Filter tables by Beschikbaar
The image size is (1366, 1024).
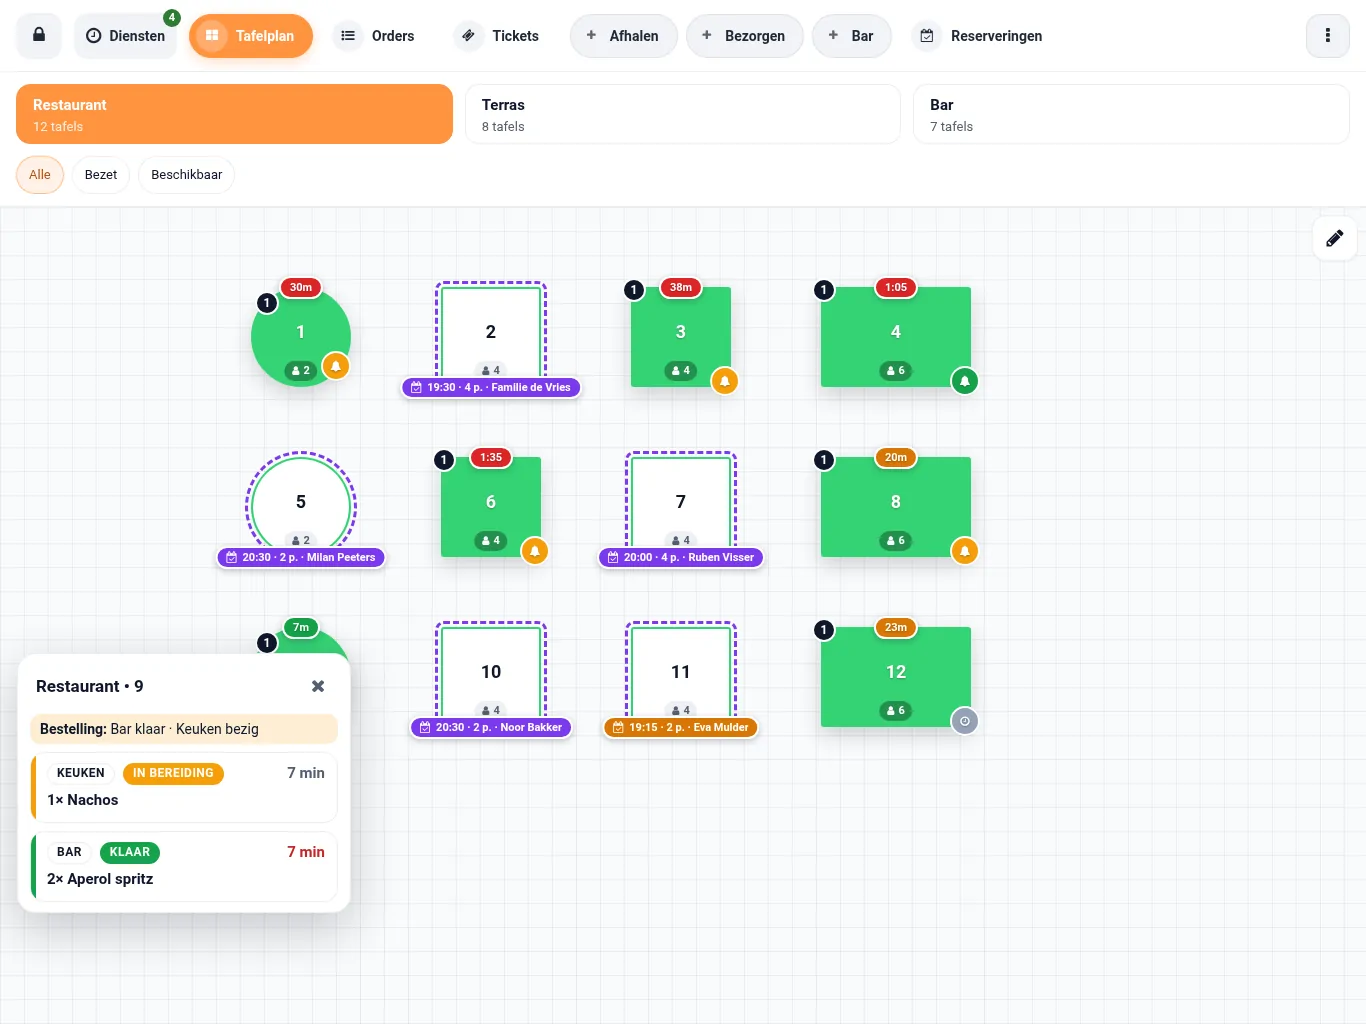[187, 175]
